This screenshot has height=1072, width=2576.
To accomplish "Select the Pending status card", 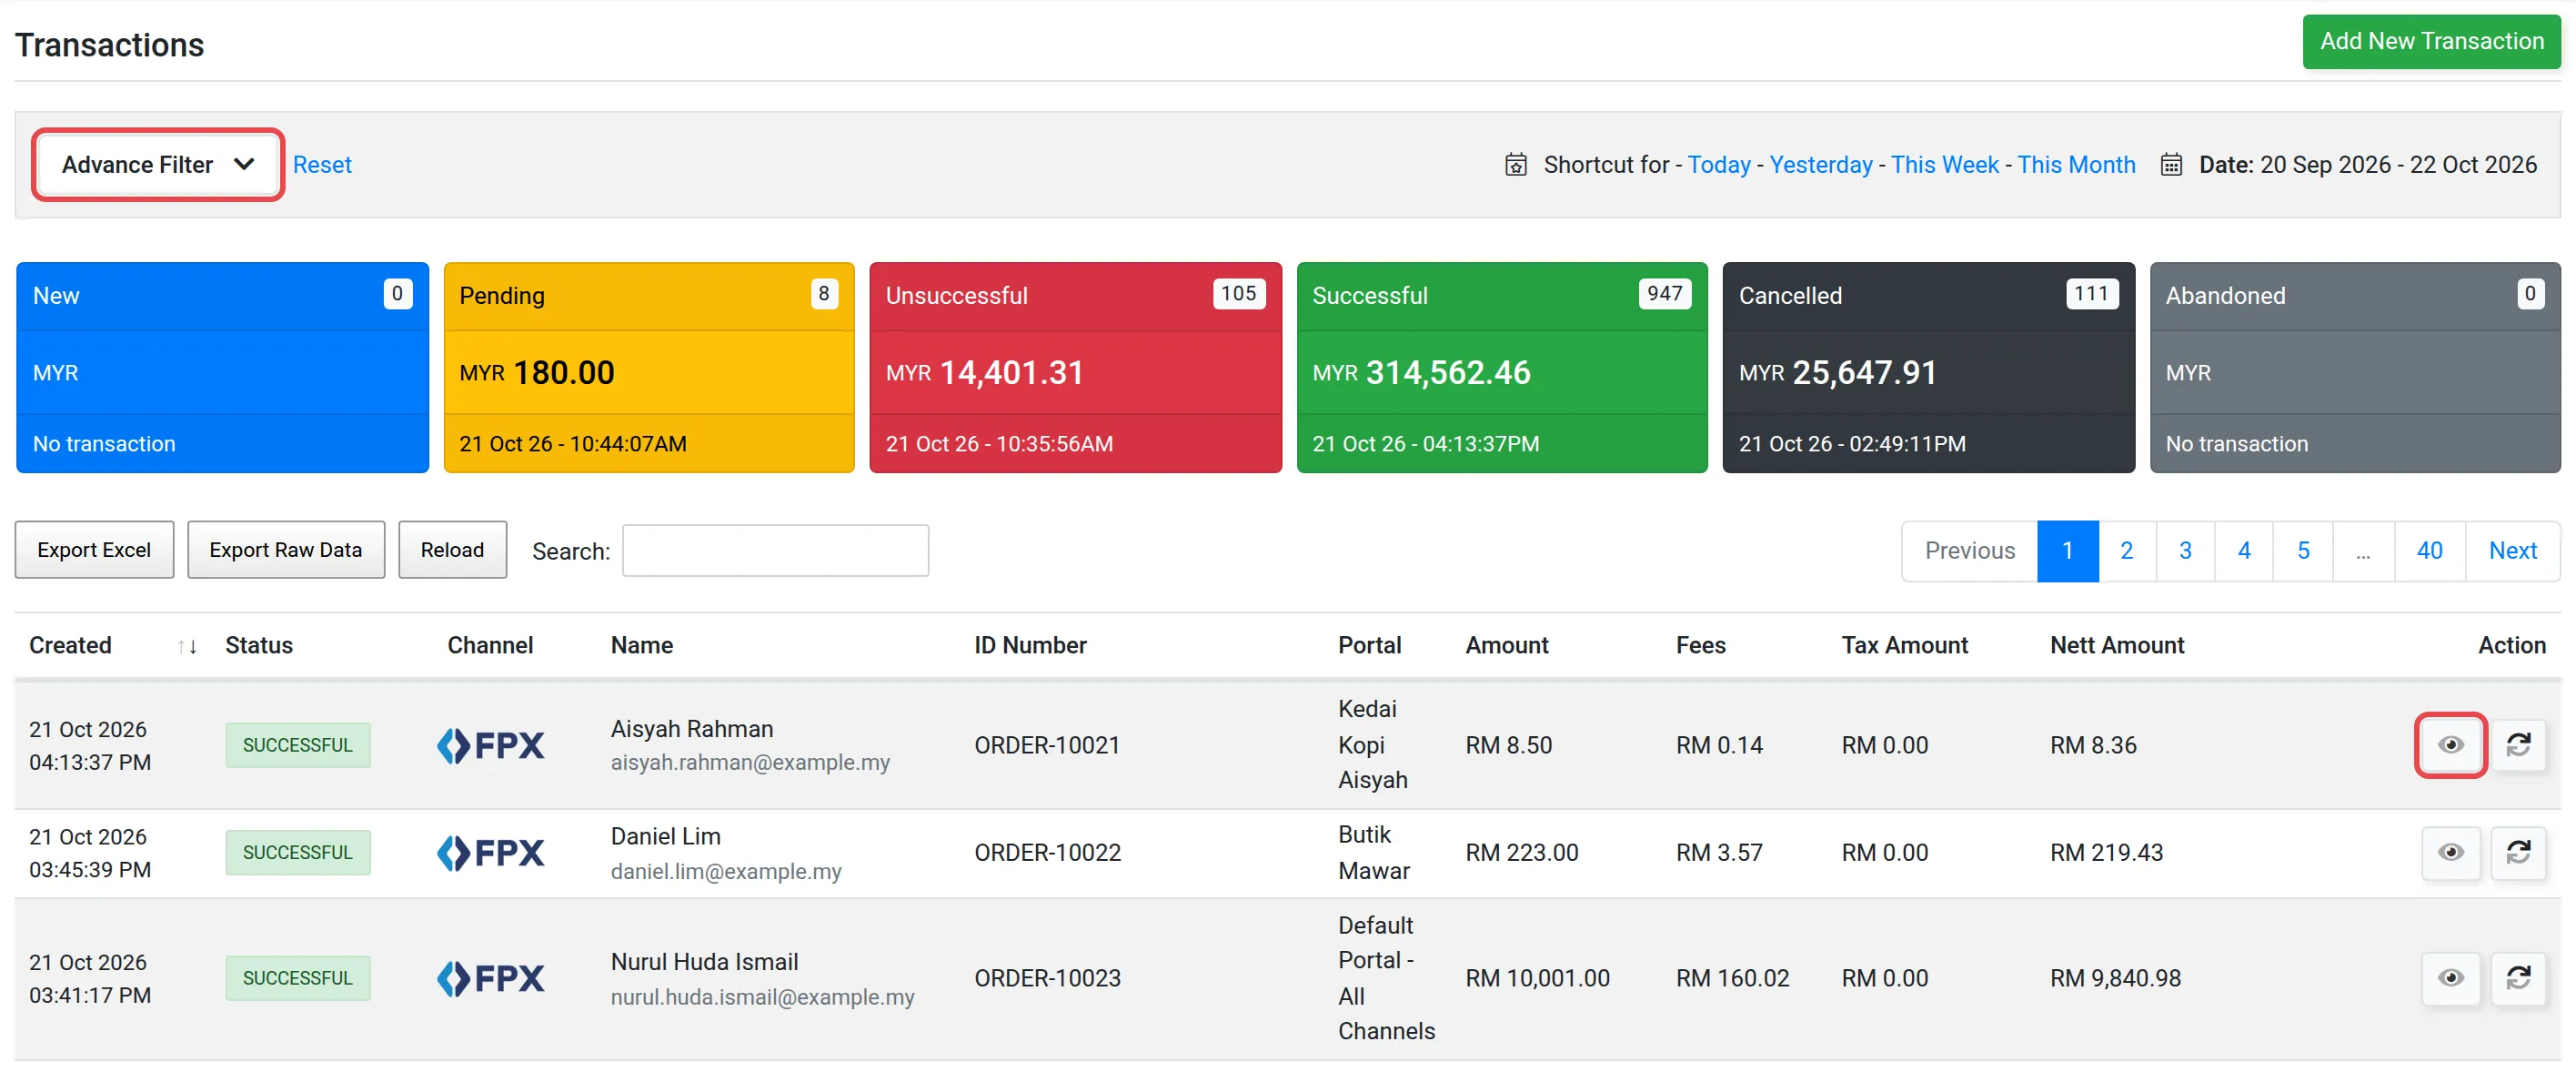I will [649, 367].
